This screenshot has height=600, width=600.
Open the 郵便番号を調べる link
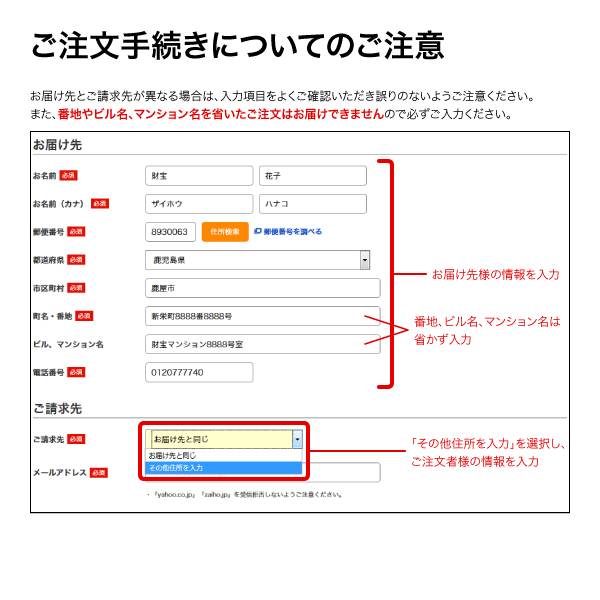[292, 232]
